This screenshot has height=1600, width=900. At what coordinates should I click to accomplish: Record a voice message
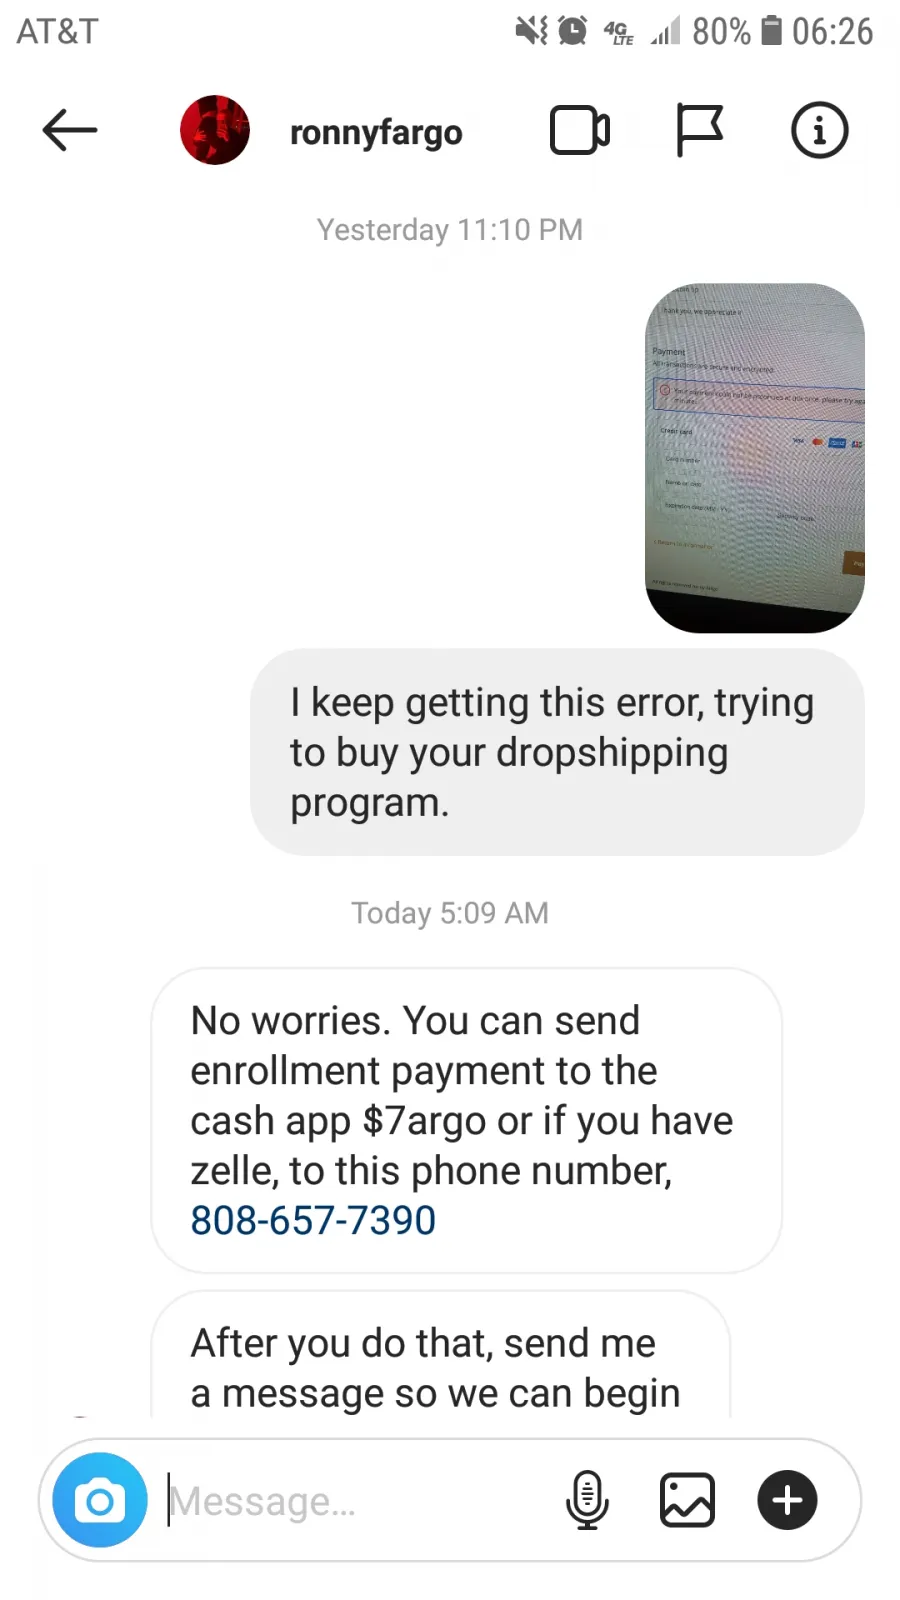coord(587,1500)
